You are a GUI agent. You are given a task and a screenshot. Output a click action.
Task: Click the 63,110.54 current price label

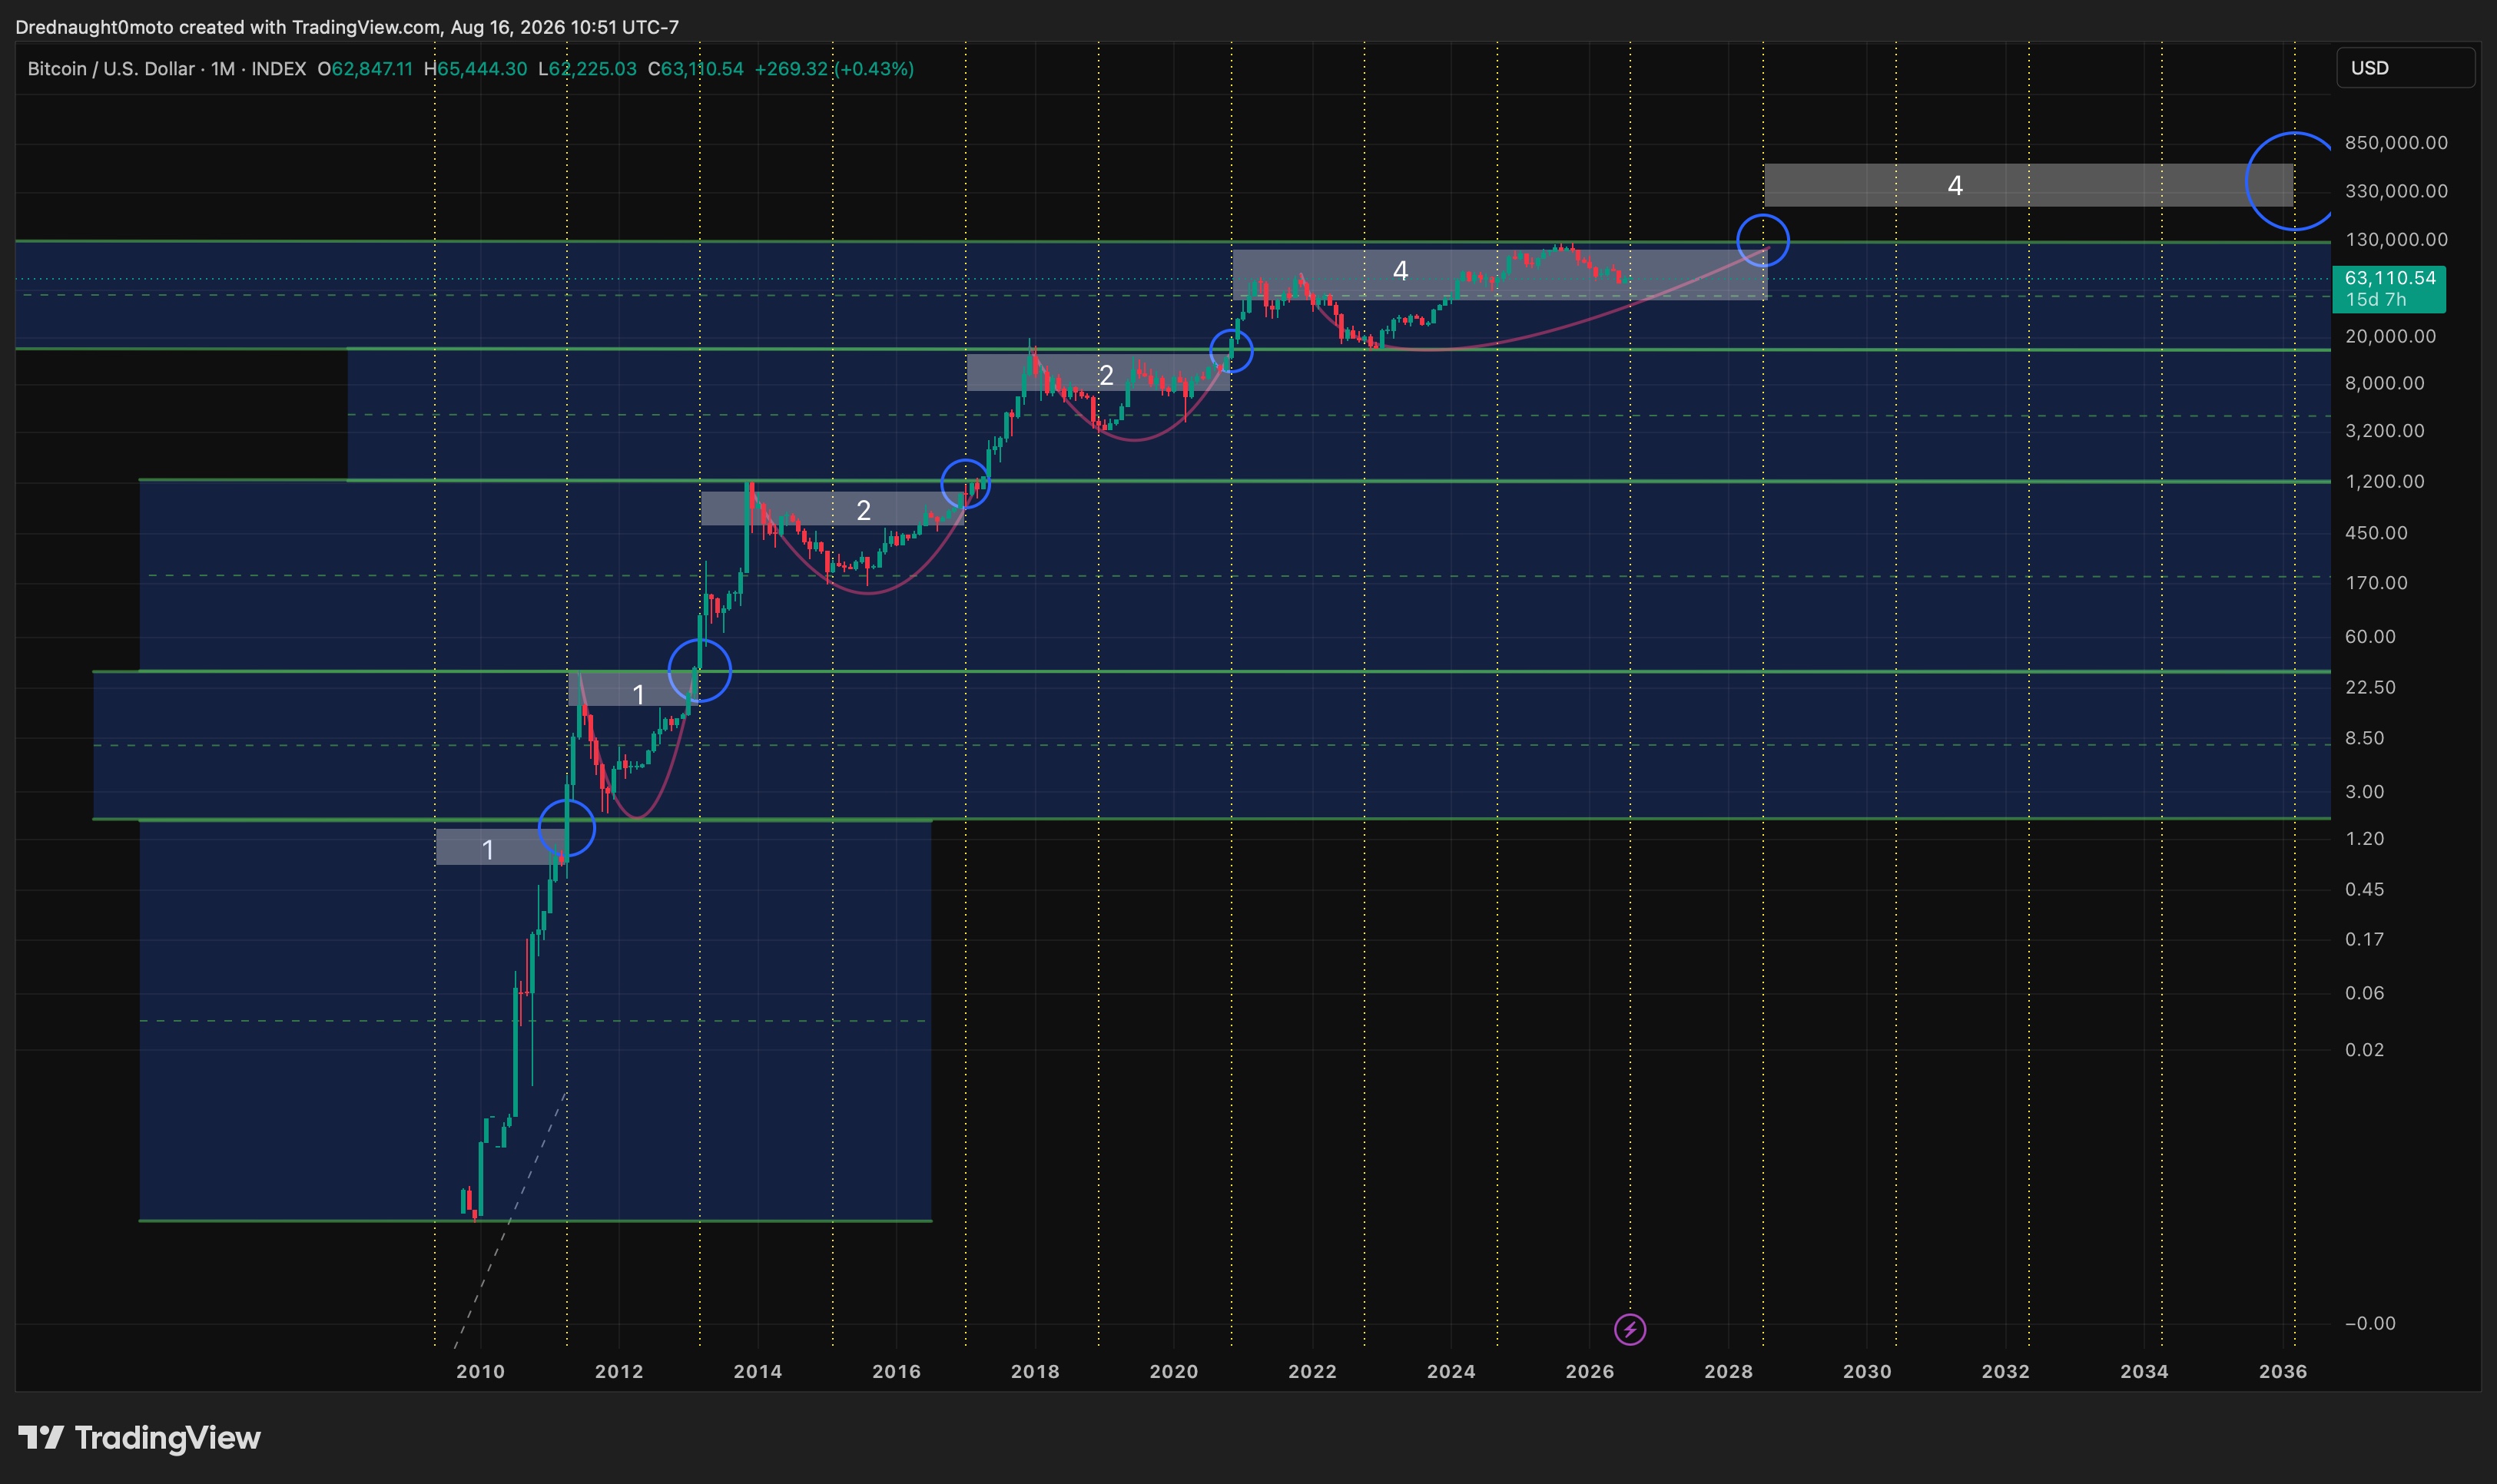point(2390,278)
